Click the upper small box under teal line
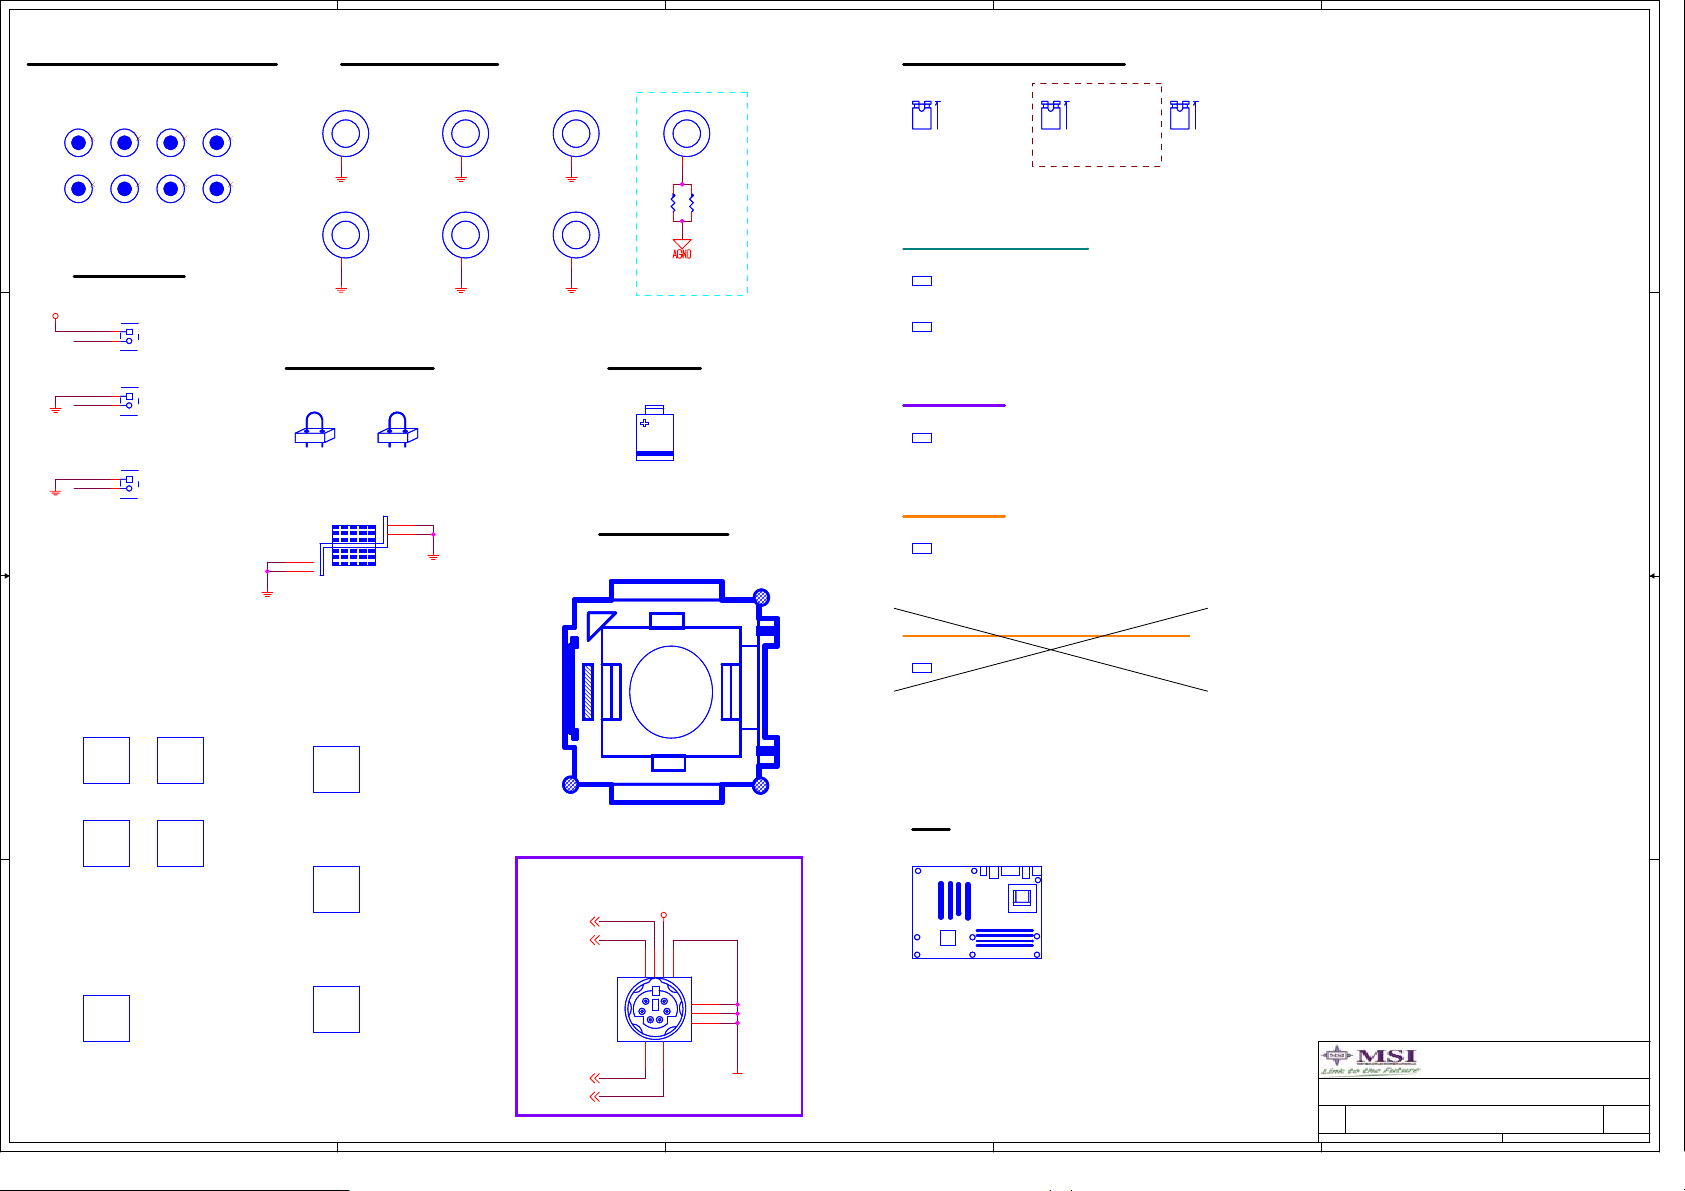Screen dimensions: 1685x1191 click(x=922, y=281)
